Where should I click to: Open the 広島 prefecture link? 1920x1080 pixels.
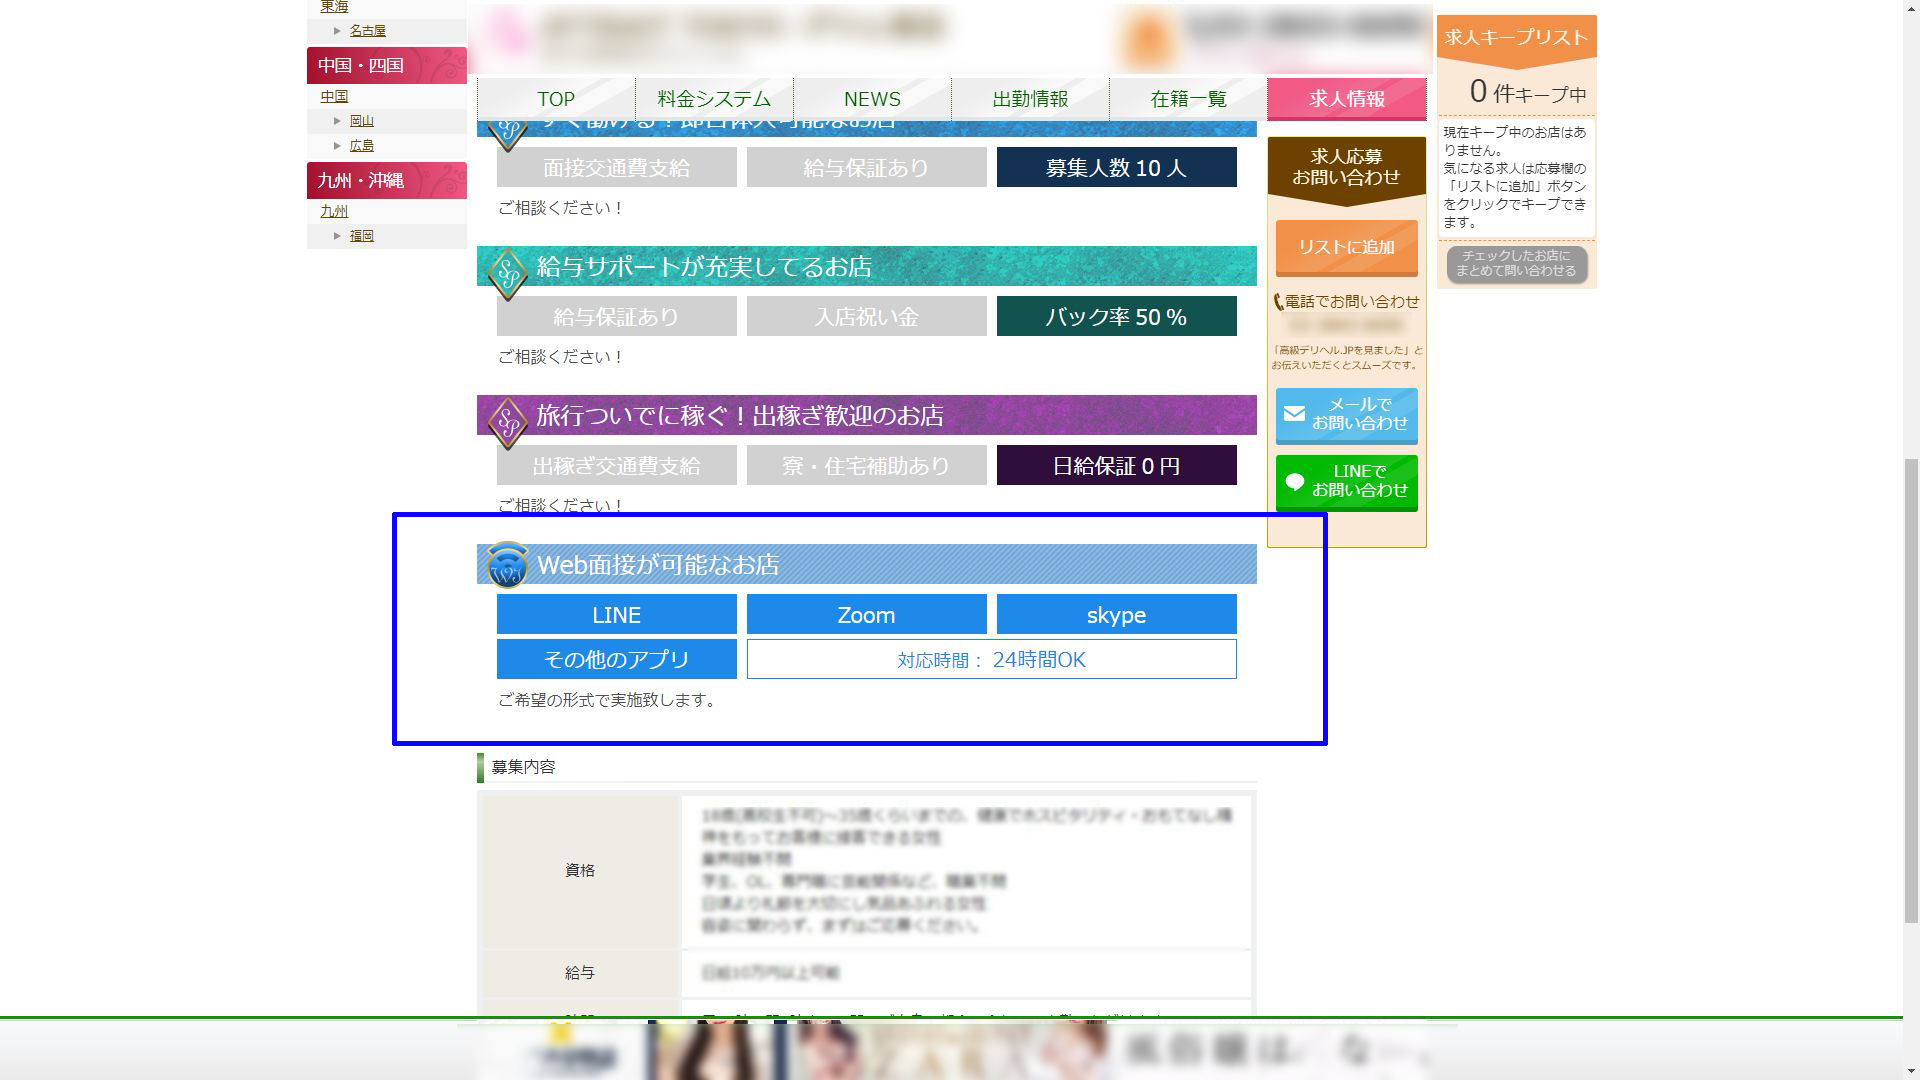(x=362, y=145)
